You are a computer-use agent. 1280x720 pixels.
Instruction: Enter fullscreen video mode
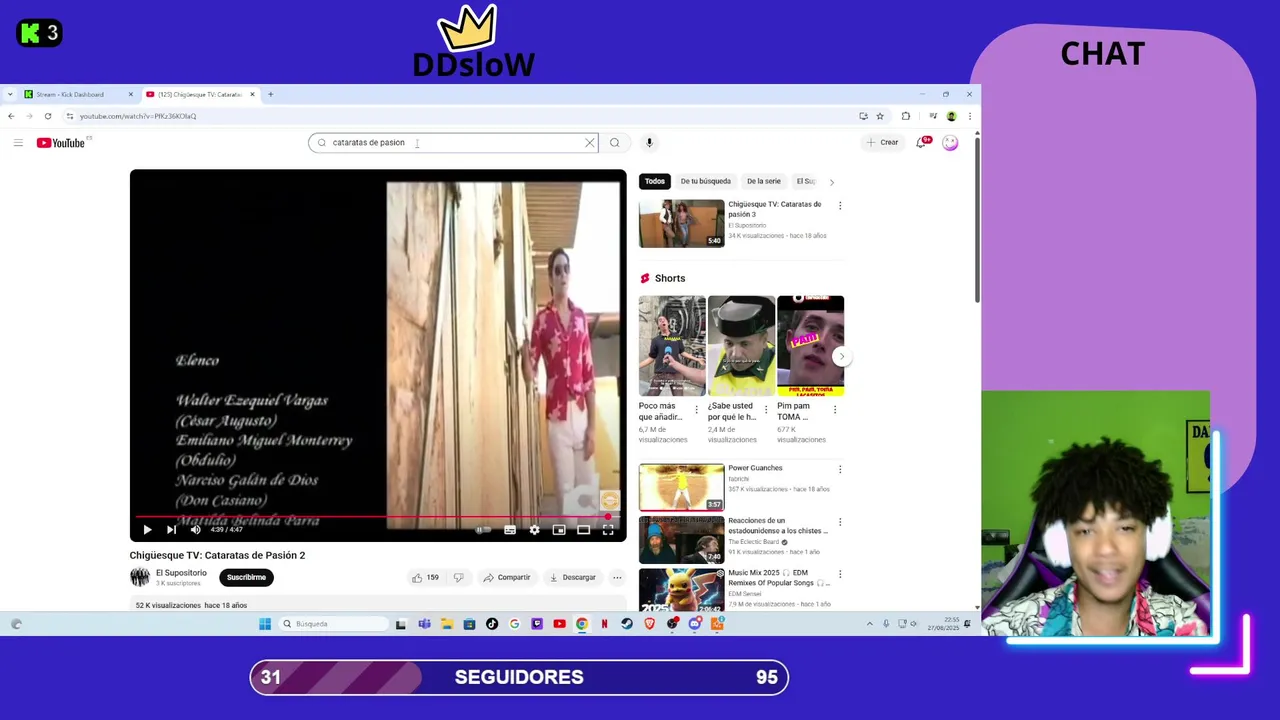[x=608, y=530]
